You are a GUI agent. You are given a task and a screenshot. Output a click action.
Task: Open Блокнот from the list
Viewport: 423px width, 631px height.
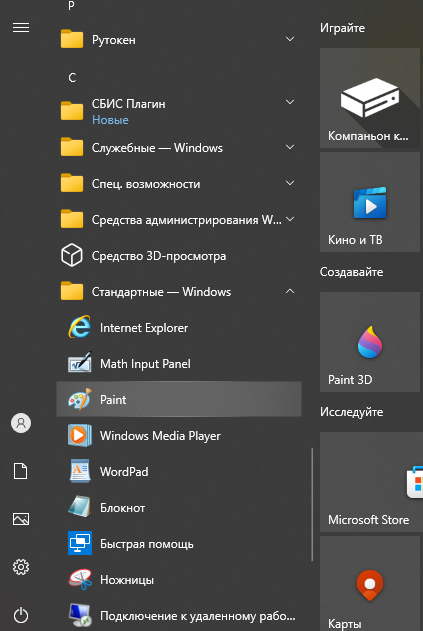[179, 507]
